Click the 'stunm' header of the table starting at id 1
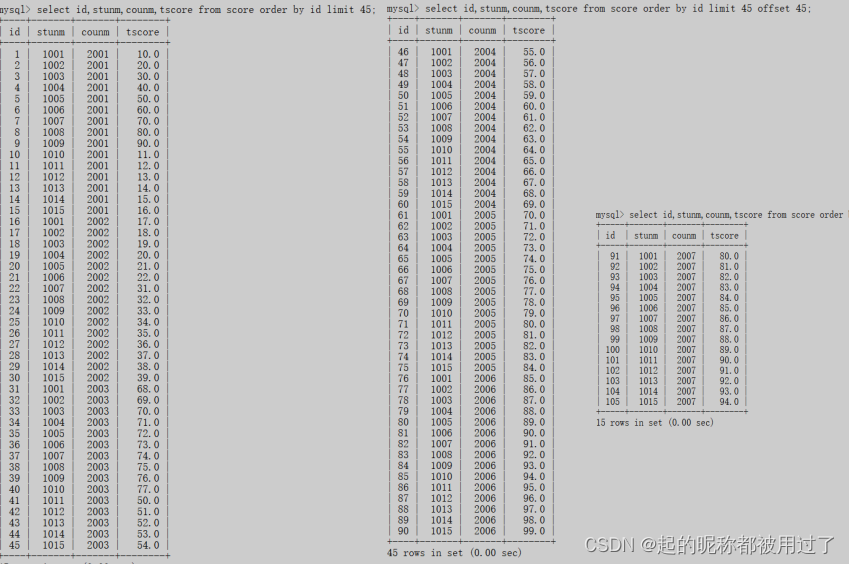This screenshot has width=849, height=564. [x=51, y=32]
